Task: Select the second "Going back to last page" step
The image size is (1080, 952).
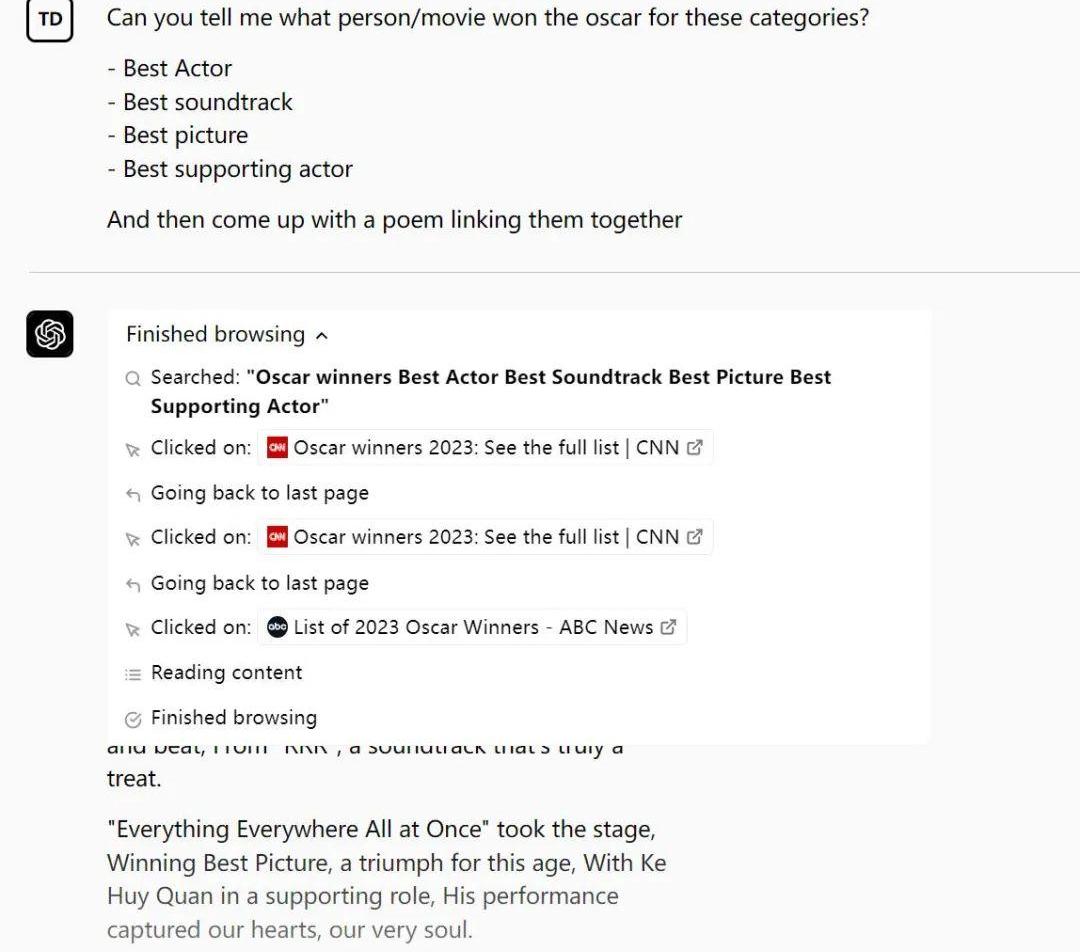Action: [x=259, y=583]
